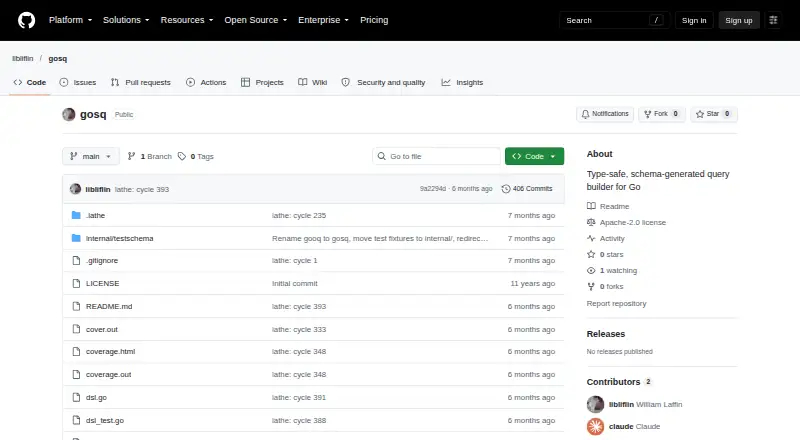View the 0 forks link in About
800x440 pixels.
[x=605, y=286]
